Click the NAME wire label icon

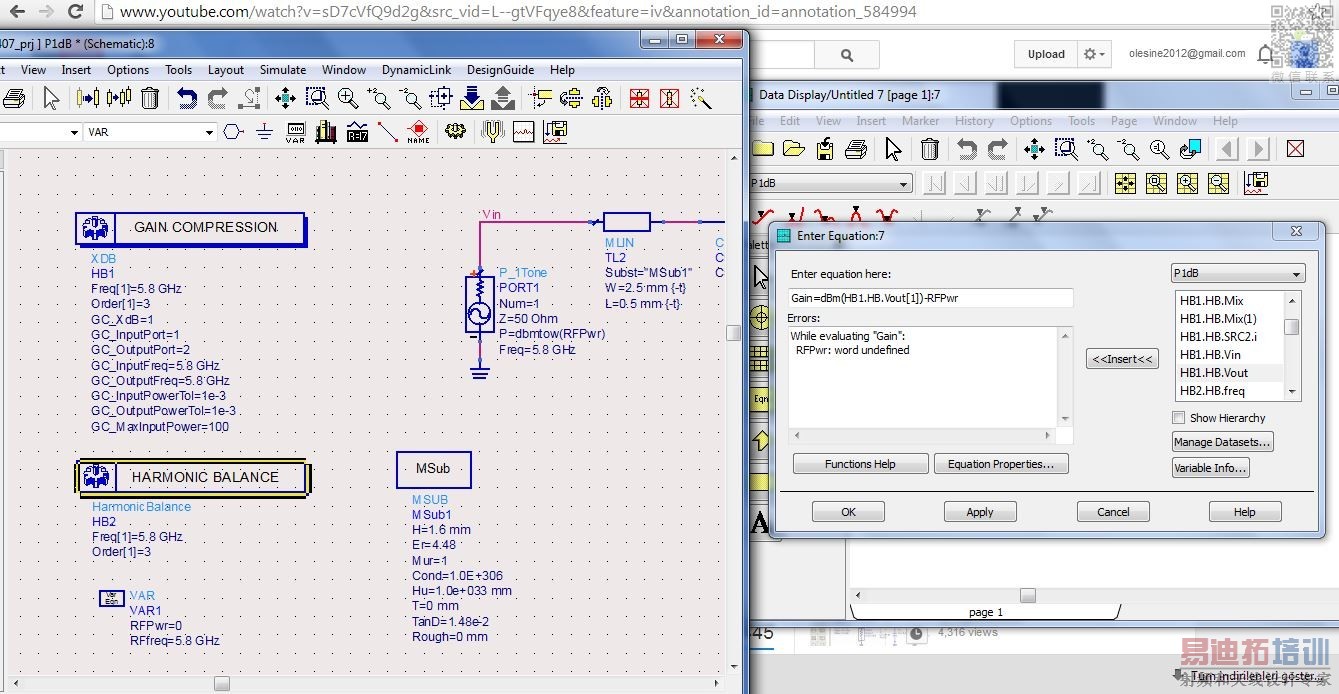point(418,132)
